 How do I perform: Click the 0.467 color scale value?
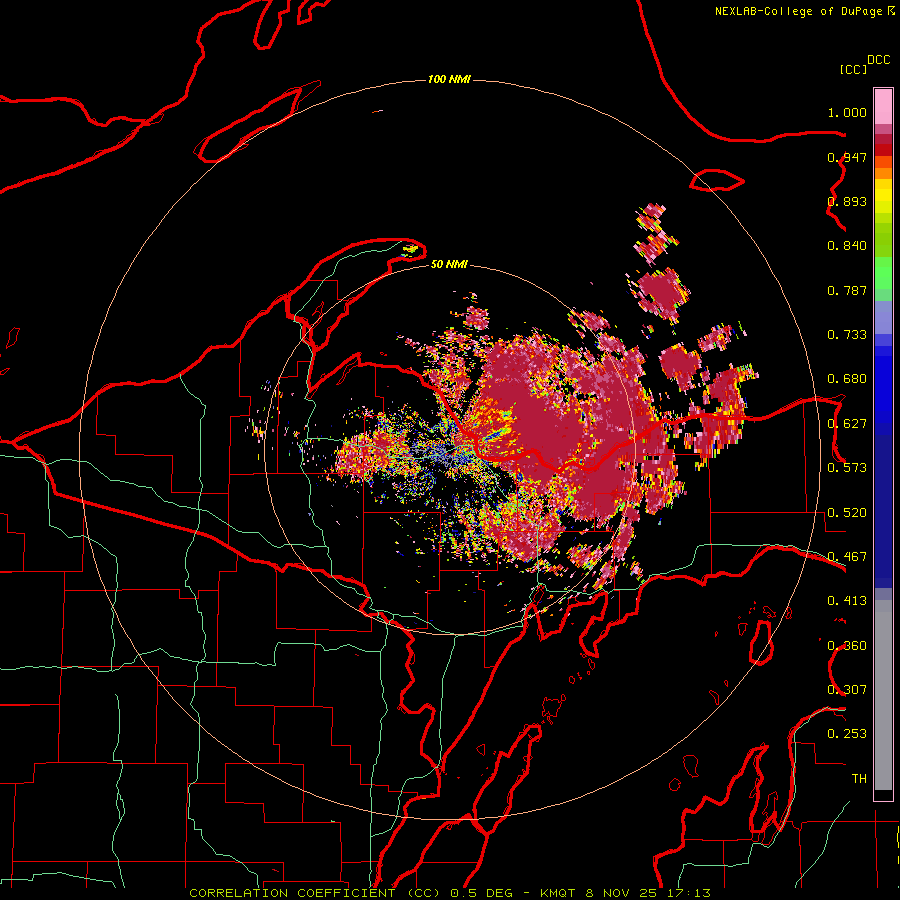pyautogui.click(x=847, y=557)
